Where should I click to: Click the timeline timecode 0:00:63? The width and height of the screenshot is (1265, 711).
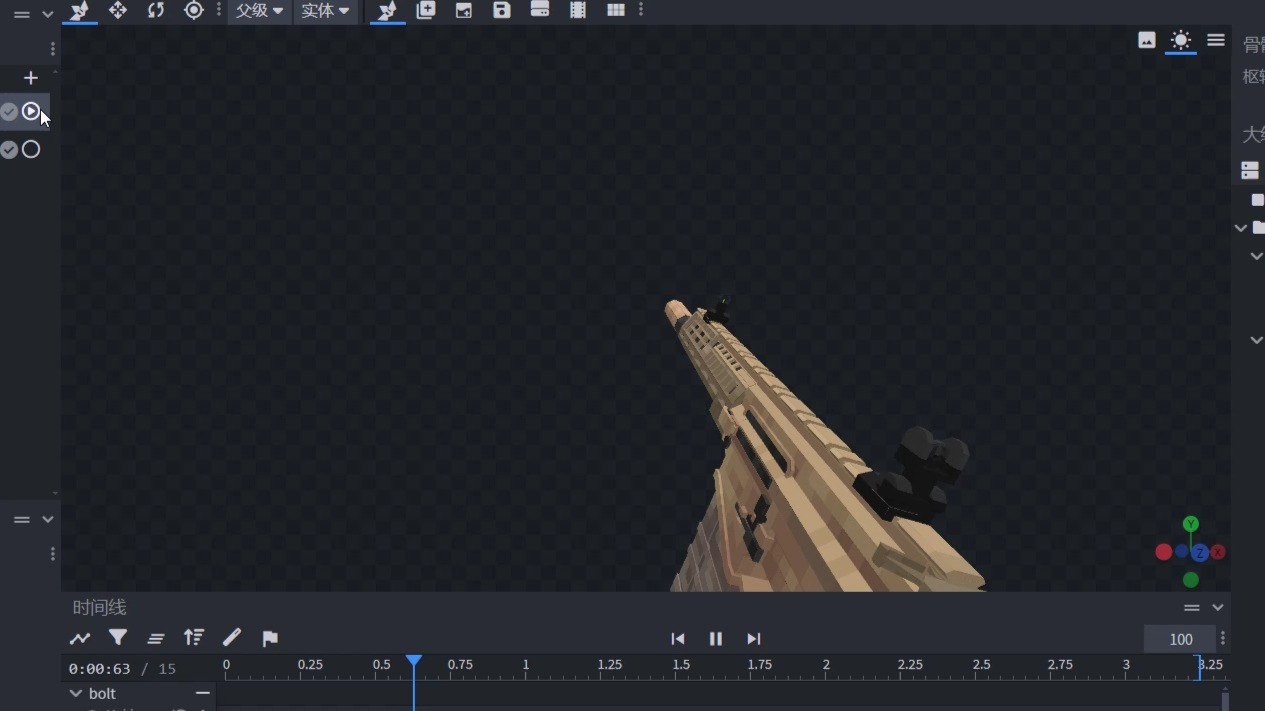tap(99, 668)
